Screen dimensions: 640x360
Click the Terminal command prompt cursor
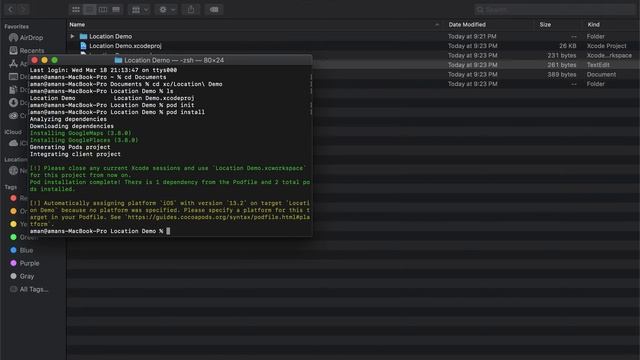click(168, 231)
